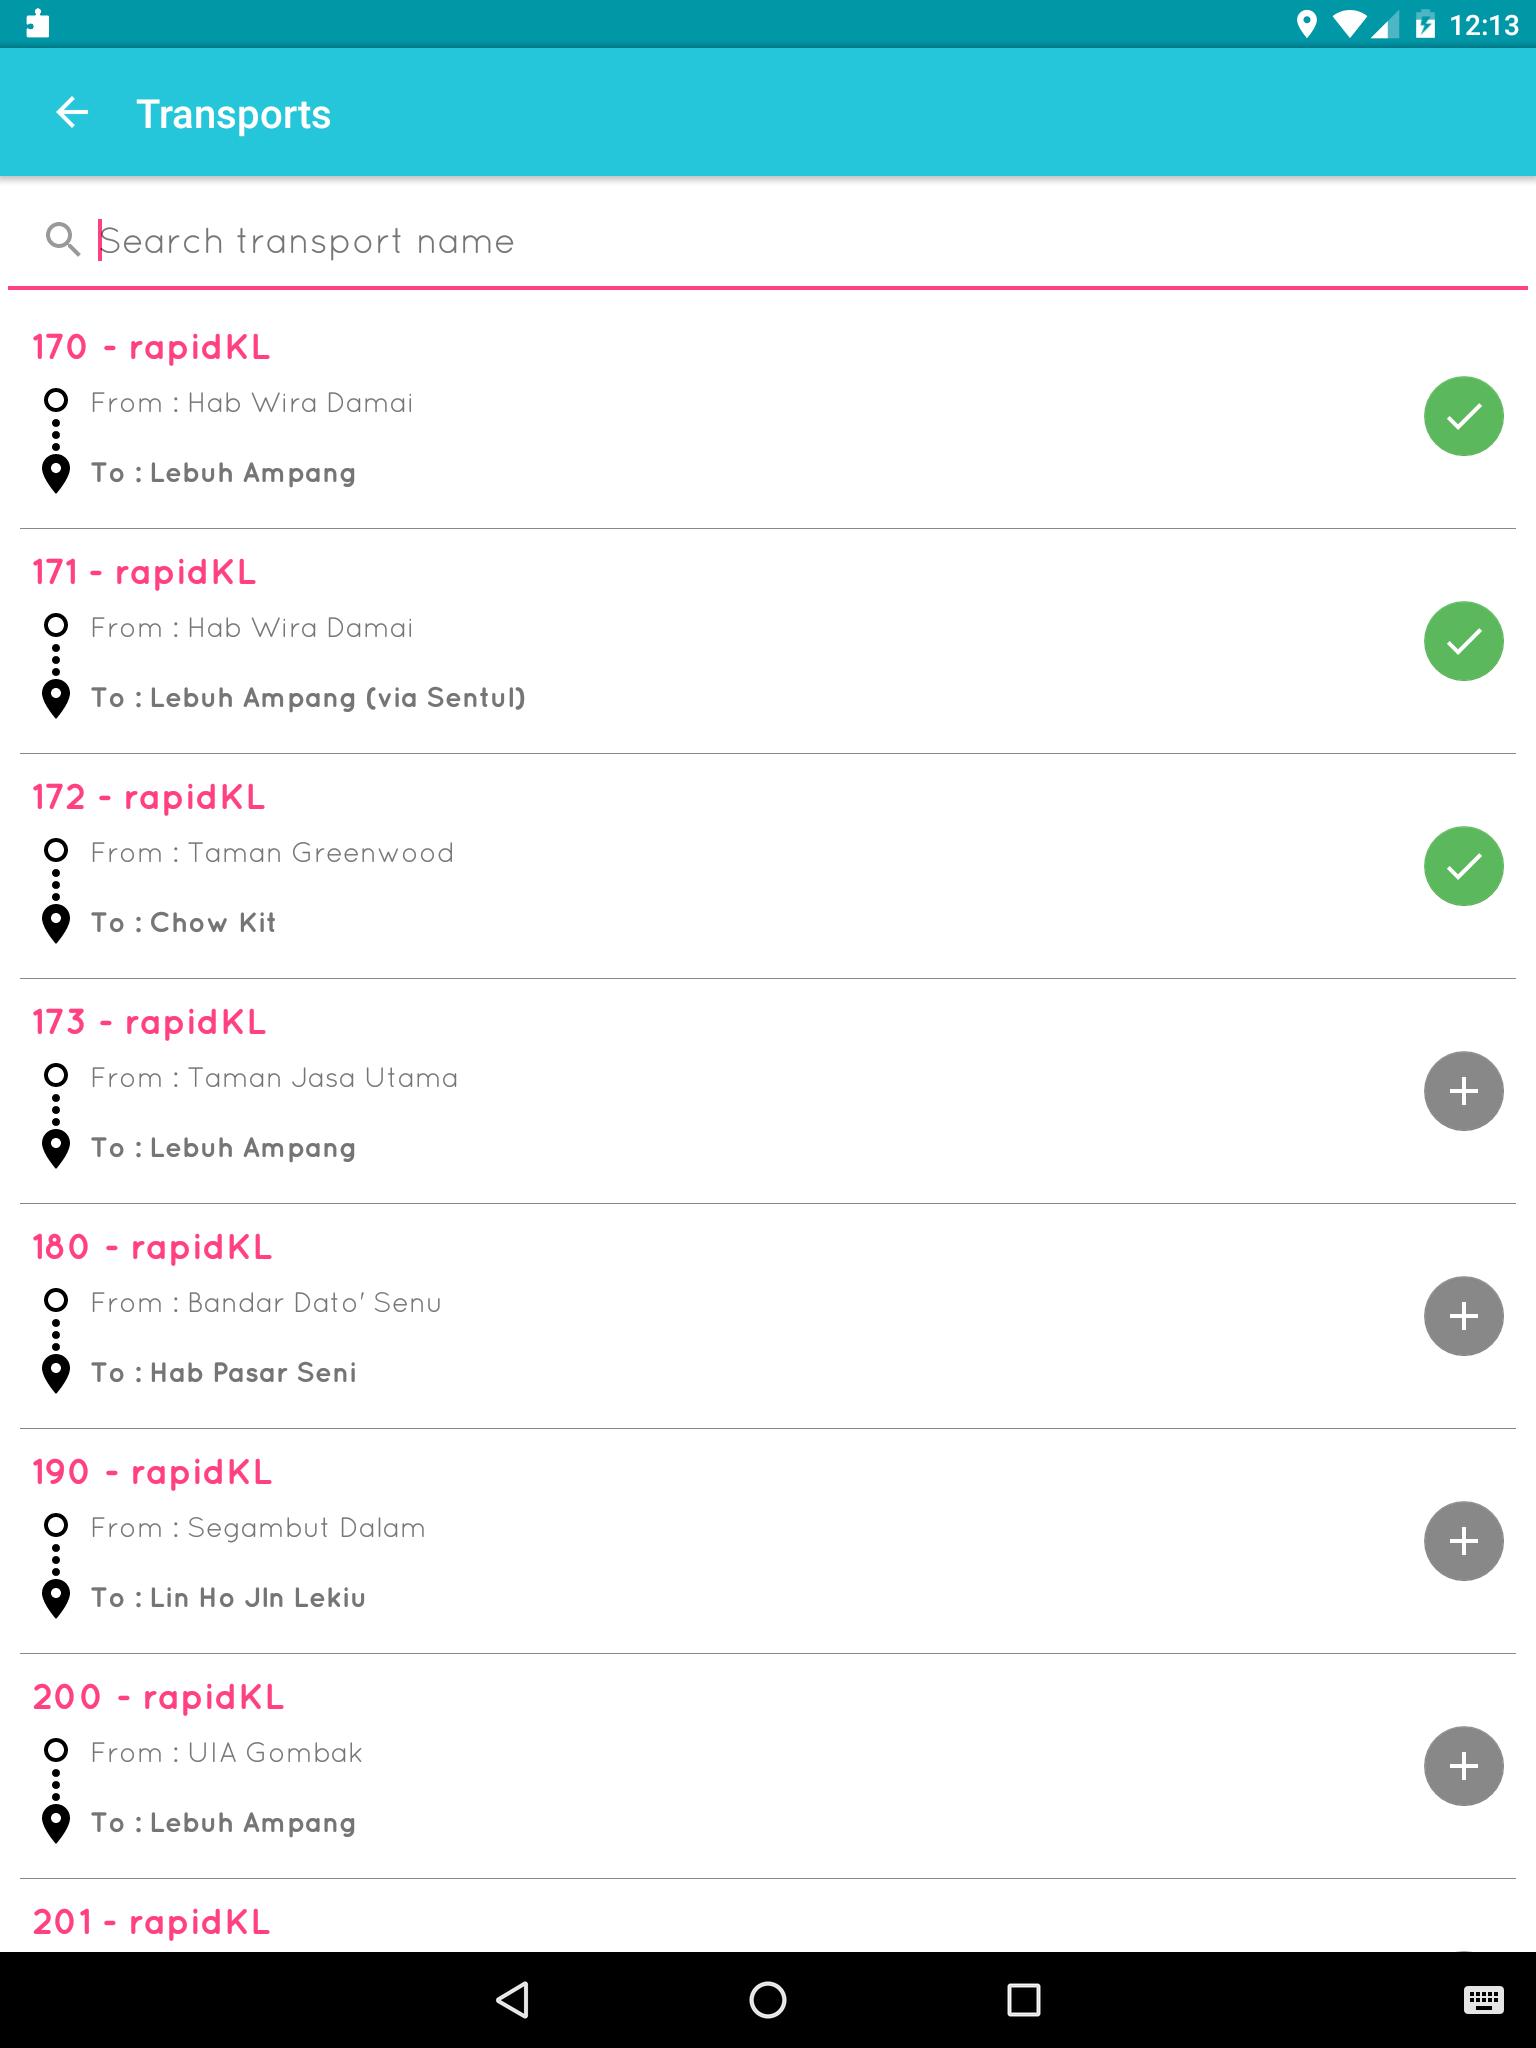The width and height of the screenshot is (1536, 2048).
Task: Tap the Android back navigation button
Action: click(512, 2000)
